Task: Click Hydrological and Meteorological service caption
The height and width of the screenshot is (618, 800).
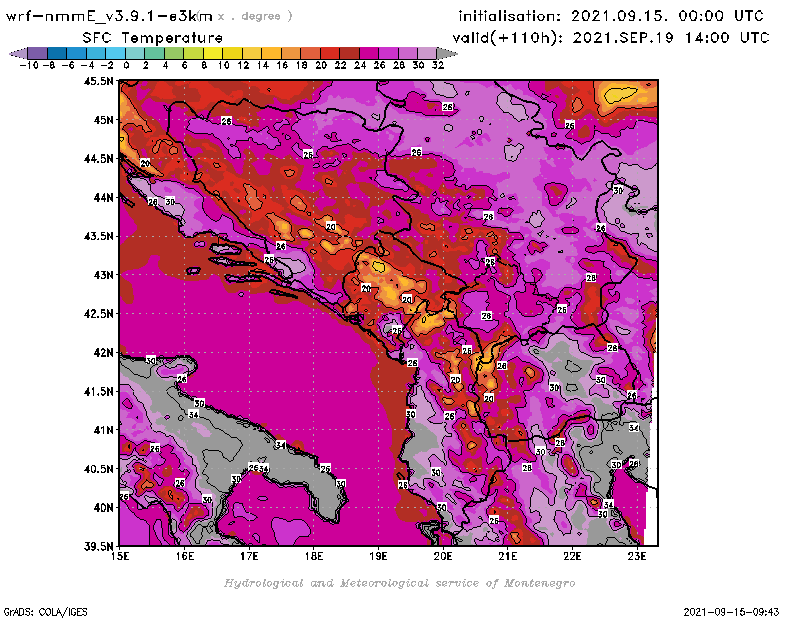Action: tap(399, 583)
